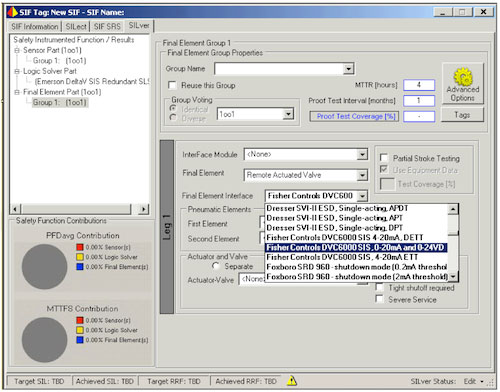Screen dimensions: 500x392
Task: Choose Dresser SVI-II ESD, Single-acting, APDT
Action: pos(356,208)
